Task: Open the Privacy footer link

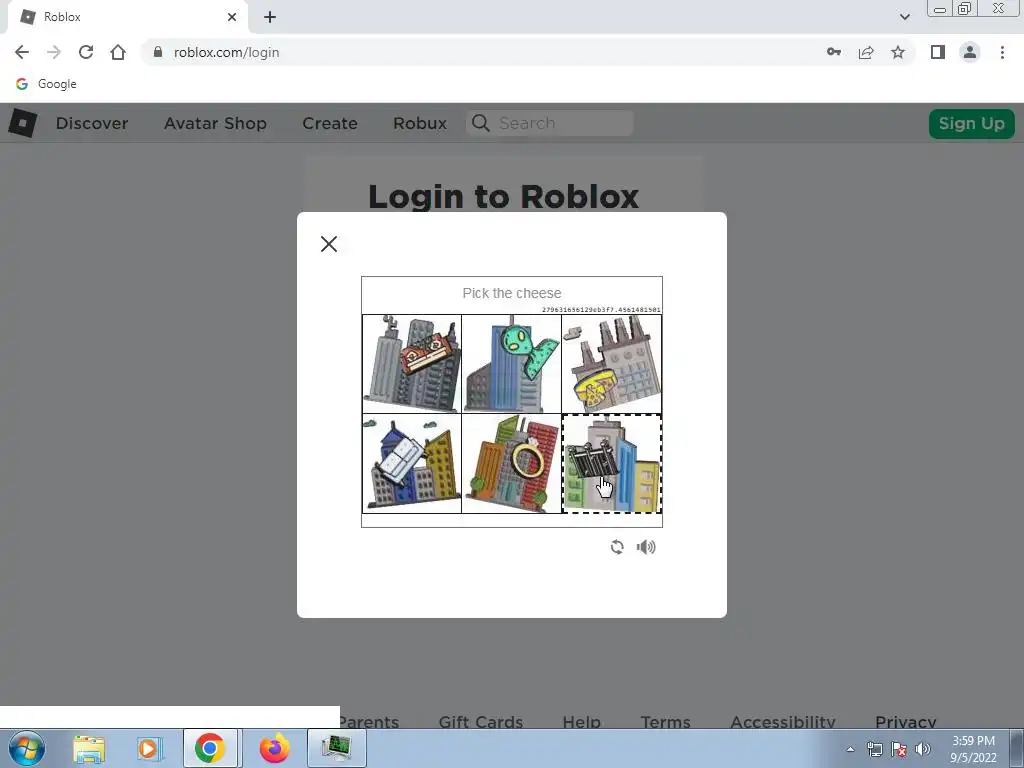Action: [905, 721]
